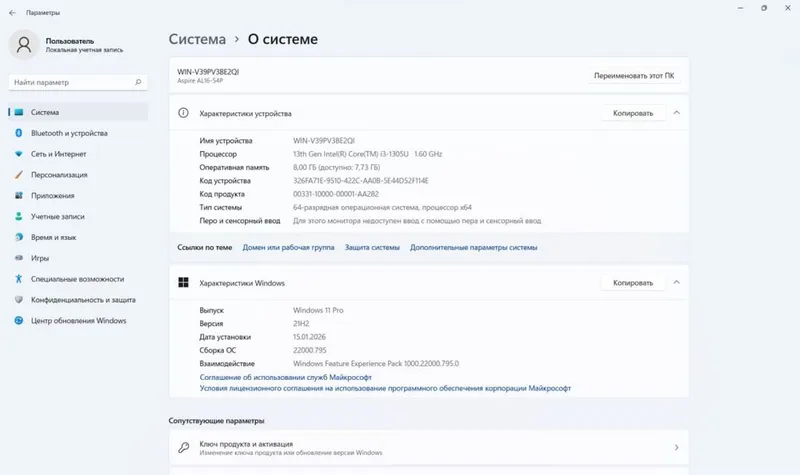This screenshot has height=475, width=800.
Task: Open the Игры gamepad icon
Action: click(19, 258)
